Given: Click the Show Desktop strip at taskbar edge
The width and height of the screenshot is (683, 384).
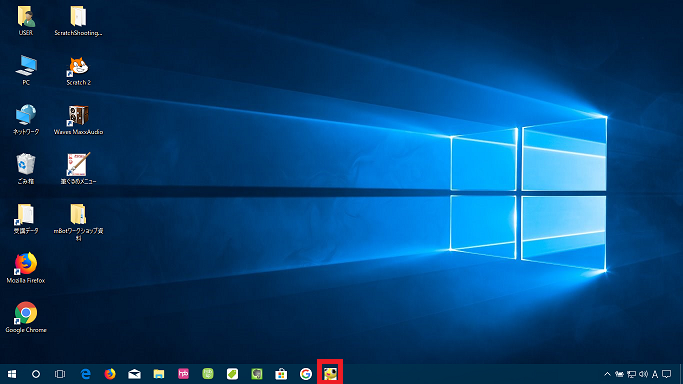Looking at the screenshot, I should [x=681, y=374].
